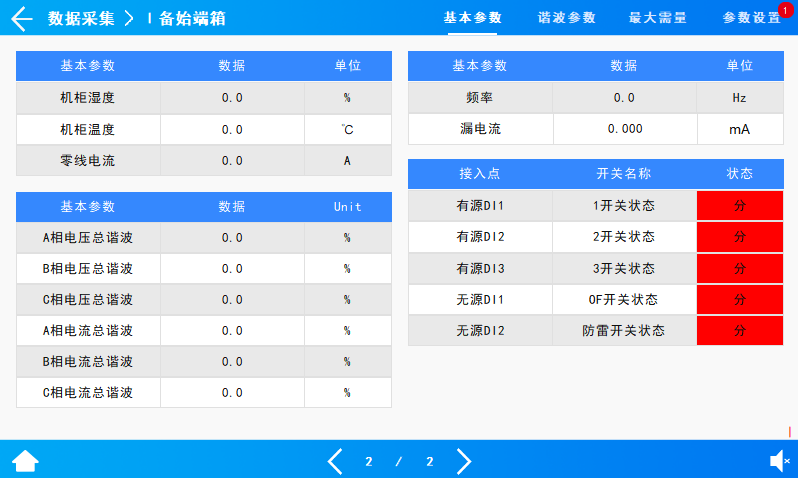Image resolution: width=798 pixels, height=478 pixels.
Task: Select the 基本参数 tab
Action: [473, 18]
